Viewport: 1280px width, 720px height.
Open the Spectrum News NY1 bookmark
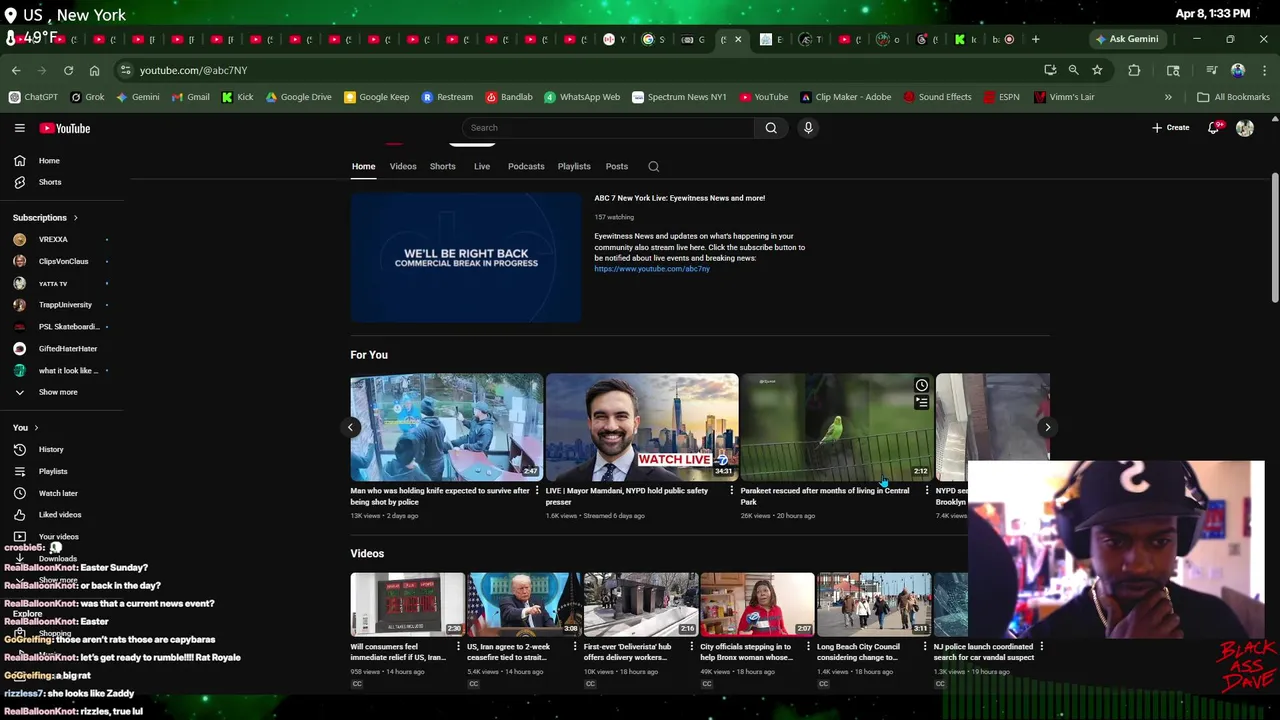pyautogui.click(x=679, y=97)
